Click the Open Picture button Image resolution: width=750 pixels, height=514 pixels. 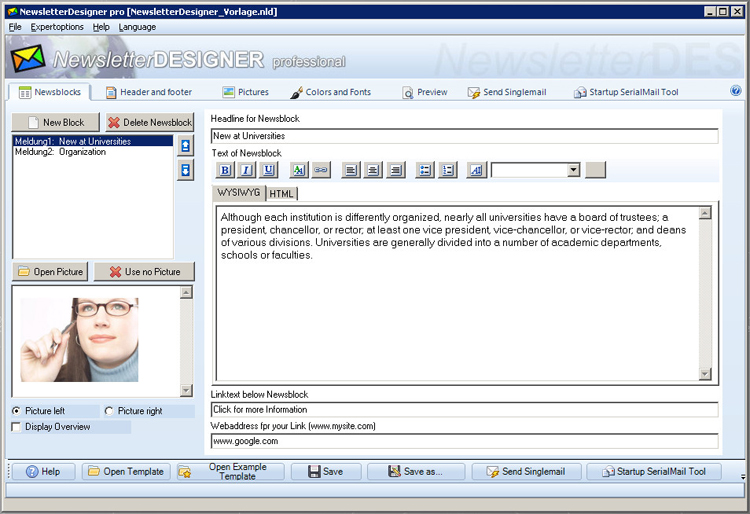point(50,272)
